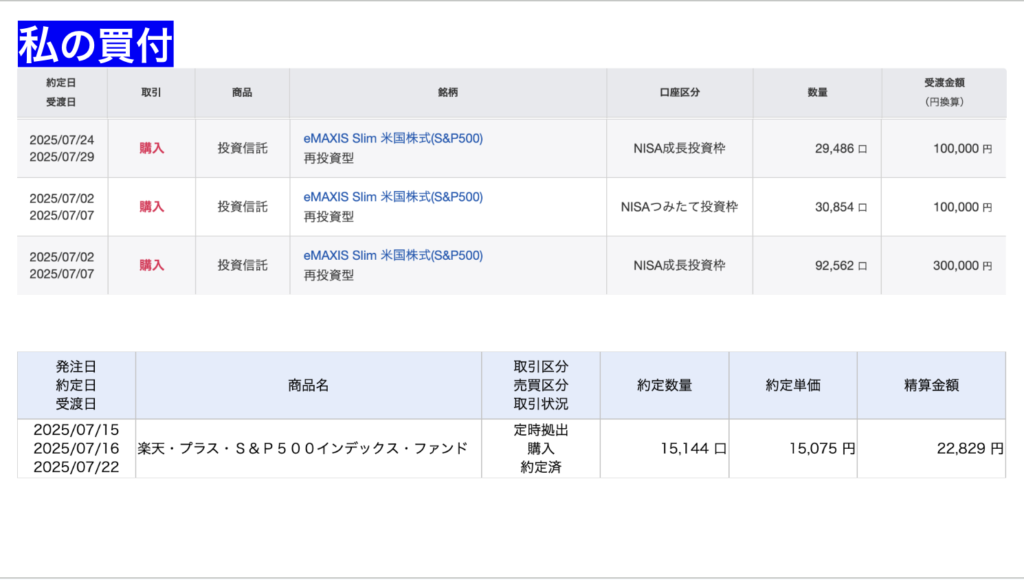Click 楽天・プラス・S&P500インデックス・ファンド
Viewport: 1024px width, 580px height.
pyautogui.click(x=303, y=448)
